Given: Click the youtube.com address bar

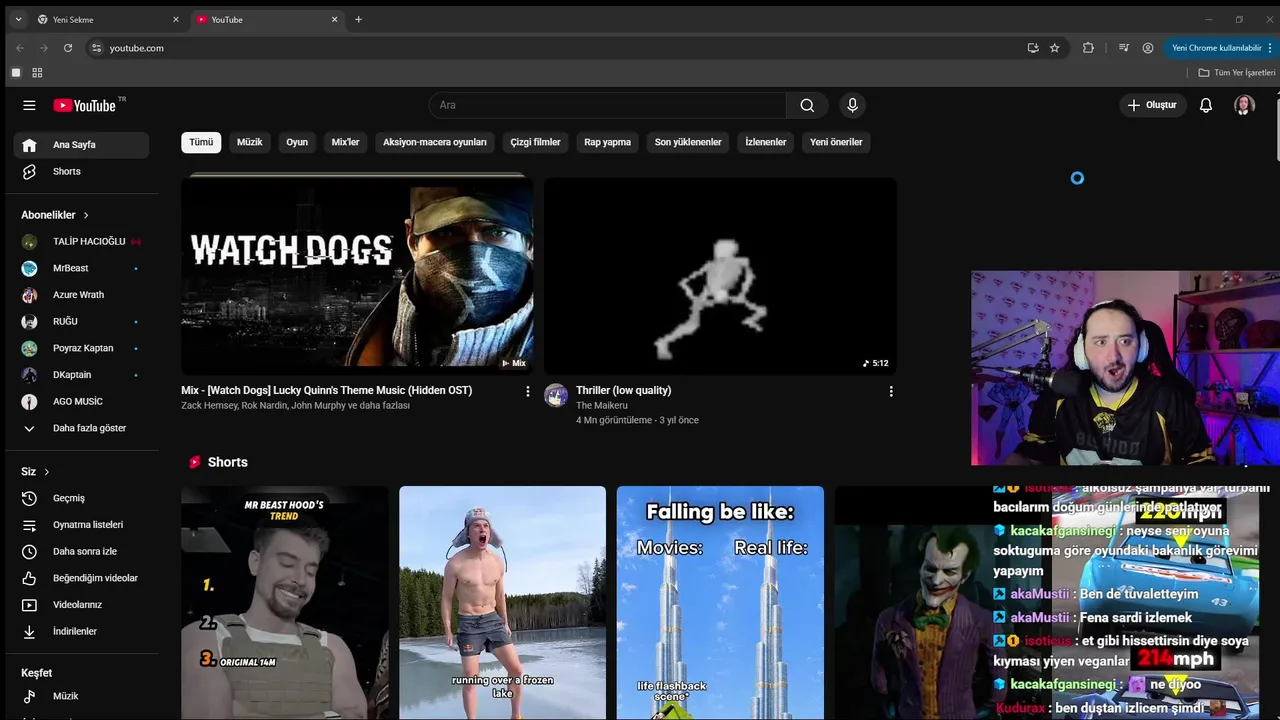Looking at the screenshot, I should click(x=560, y=48).
